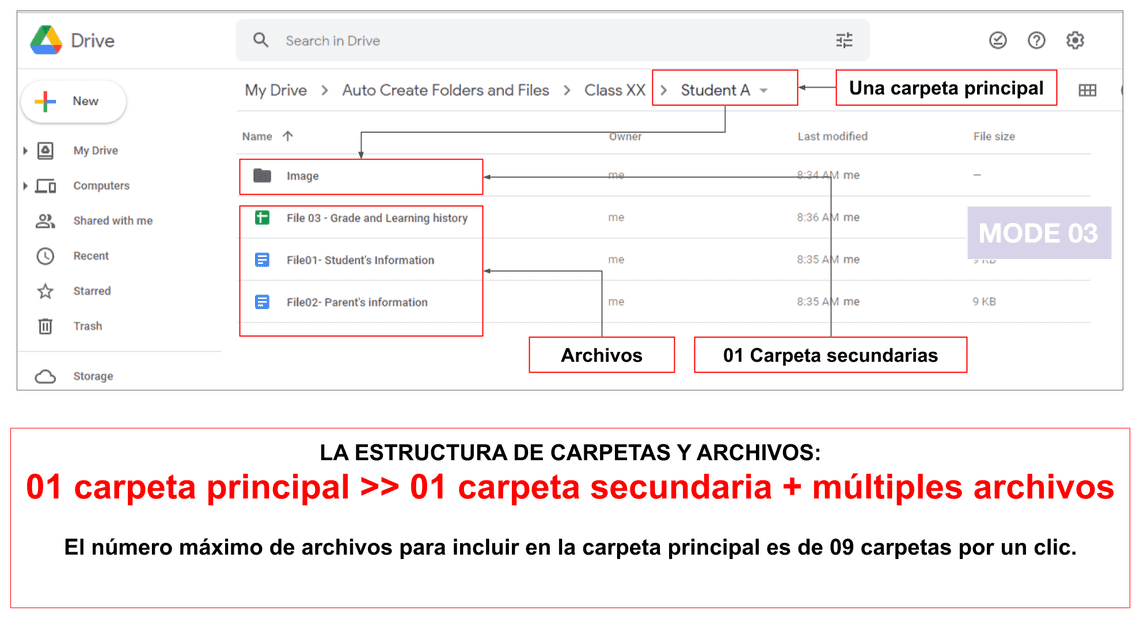
Task: Sort files by Name column header
Action: pos(257,136)
